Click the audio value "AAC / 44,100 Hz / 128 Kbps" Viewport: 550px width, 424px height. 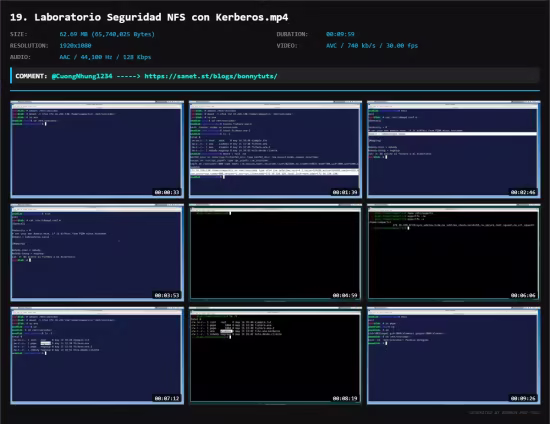105,57
